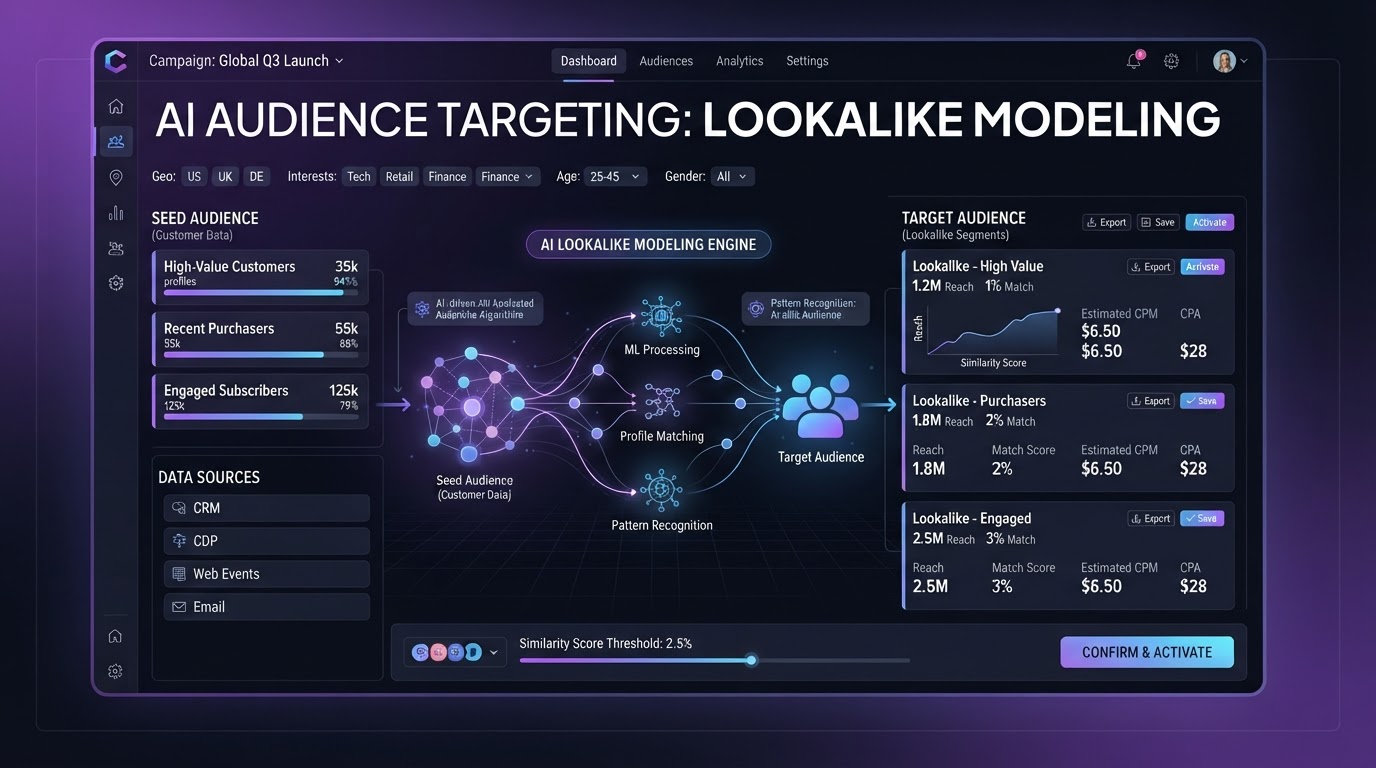Image resolution: width=1376 pixels, height=768 pixels.
Task: Click the round node icon labeled Pattern Recognition
Action: [x=661, y=490]
